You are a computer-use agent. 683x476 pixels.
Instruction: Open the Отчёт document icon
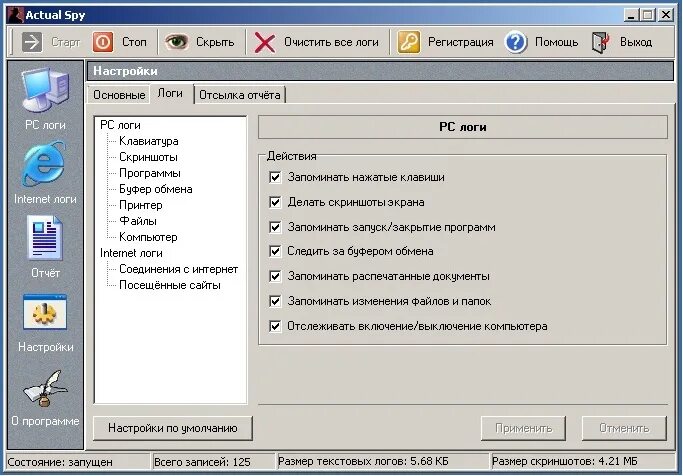(x=45, y=238)
